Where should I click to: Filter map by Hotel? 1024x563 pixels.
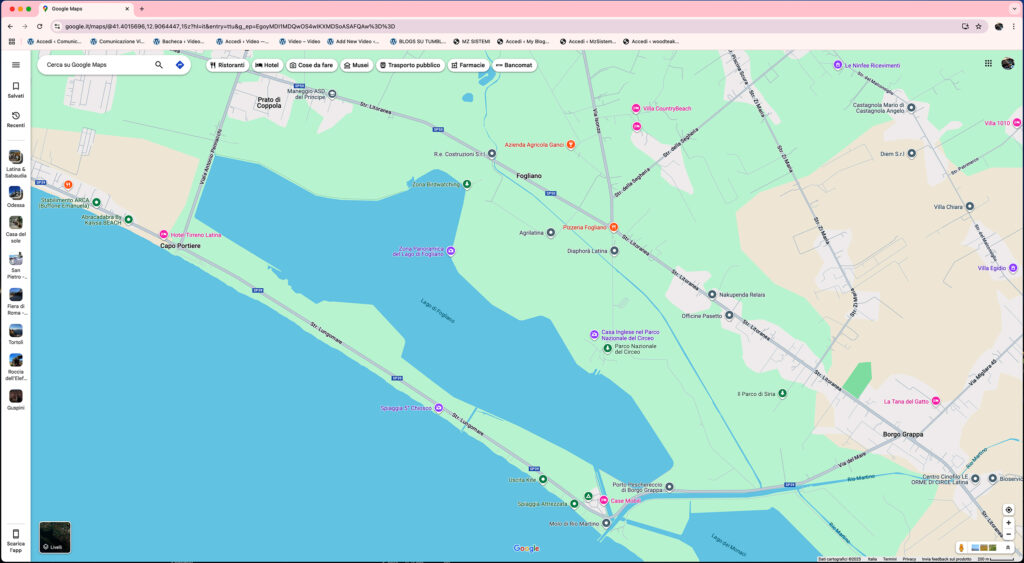tap(266, 65)
